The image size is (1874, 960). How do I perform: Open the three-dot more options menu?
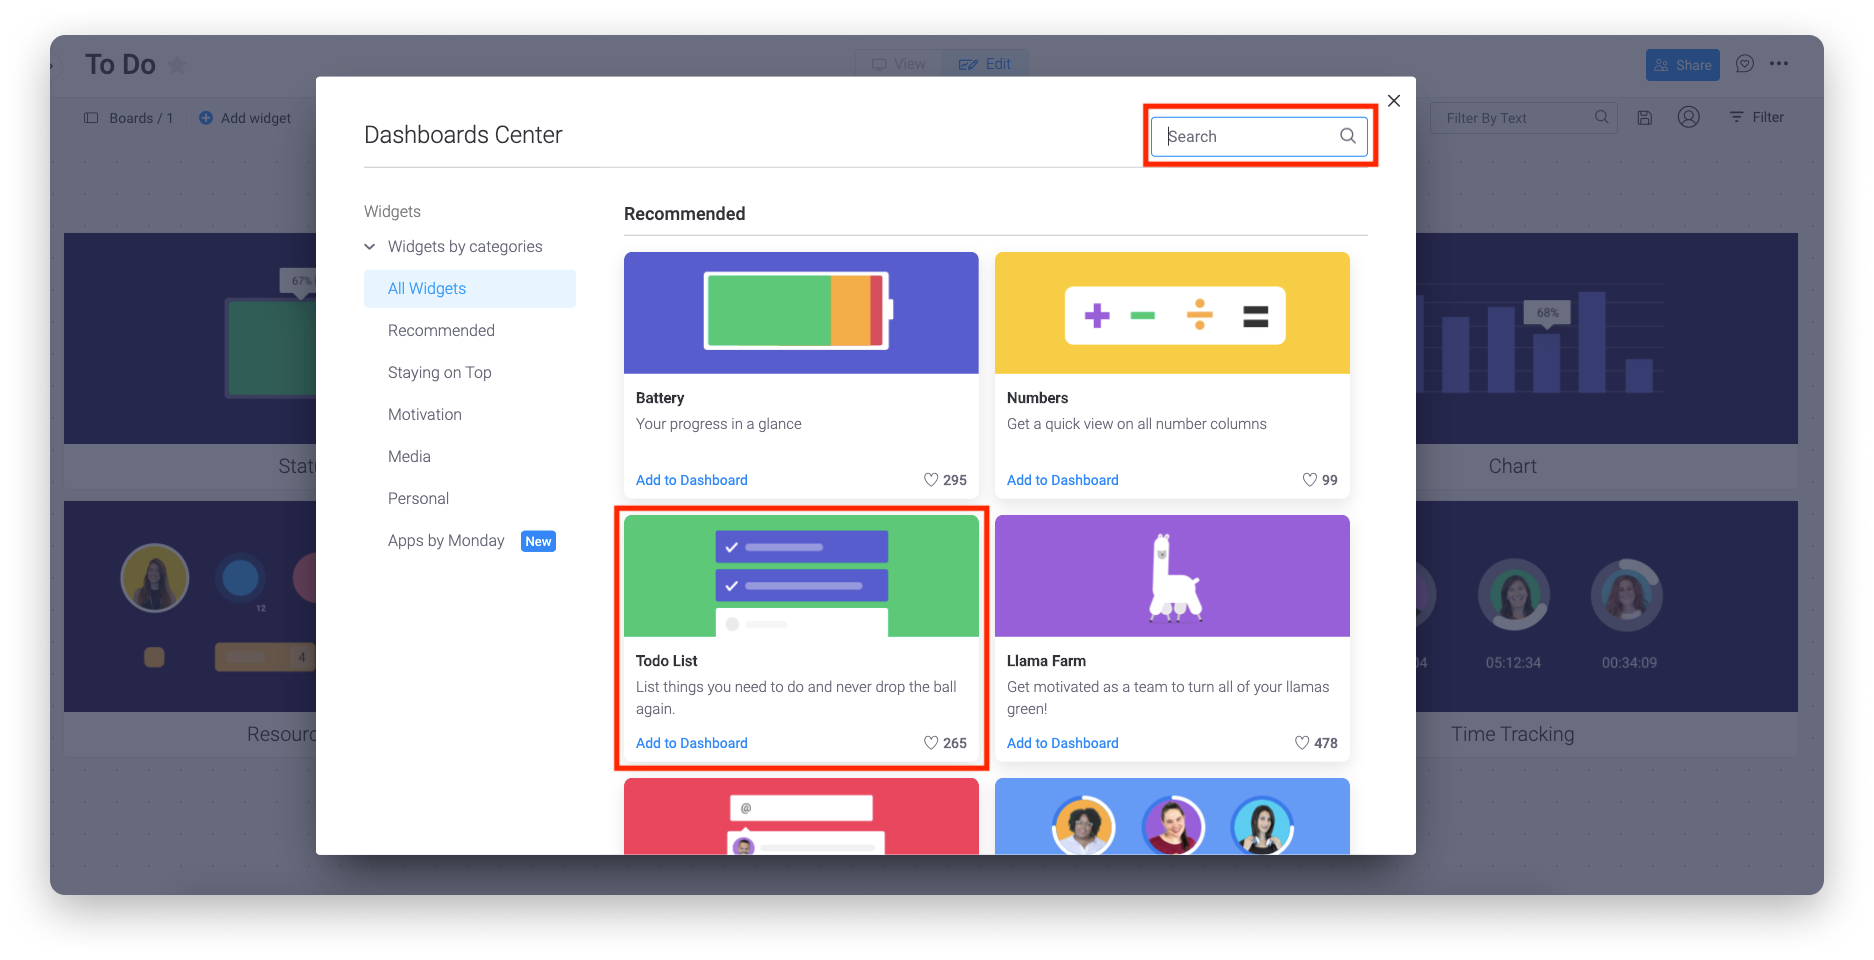tap(1778, 64)
